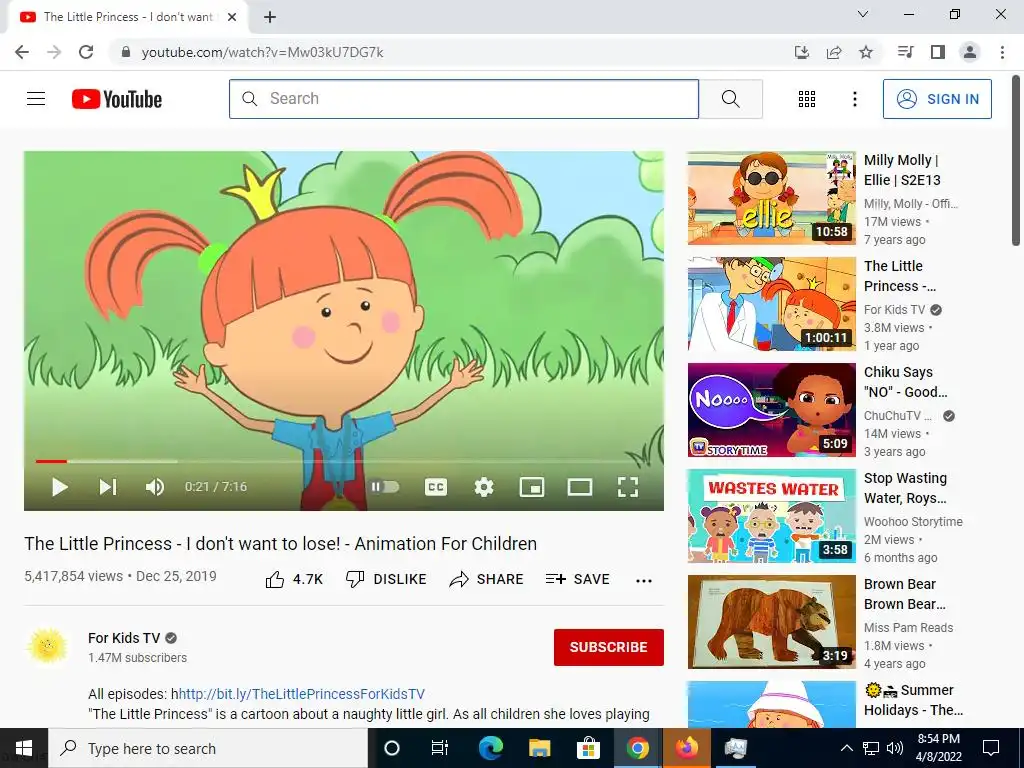The image size is (1024, 768).
Task: Share this page from address bar
Action: point(833,52)
